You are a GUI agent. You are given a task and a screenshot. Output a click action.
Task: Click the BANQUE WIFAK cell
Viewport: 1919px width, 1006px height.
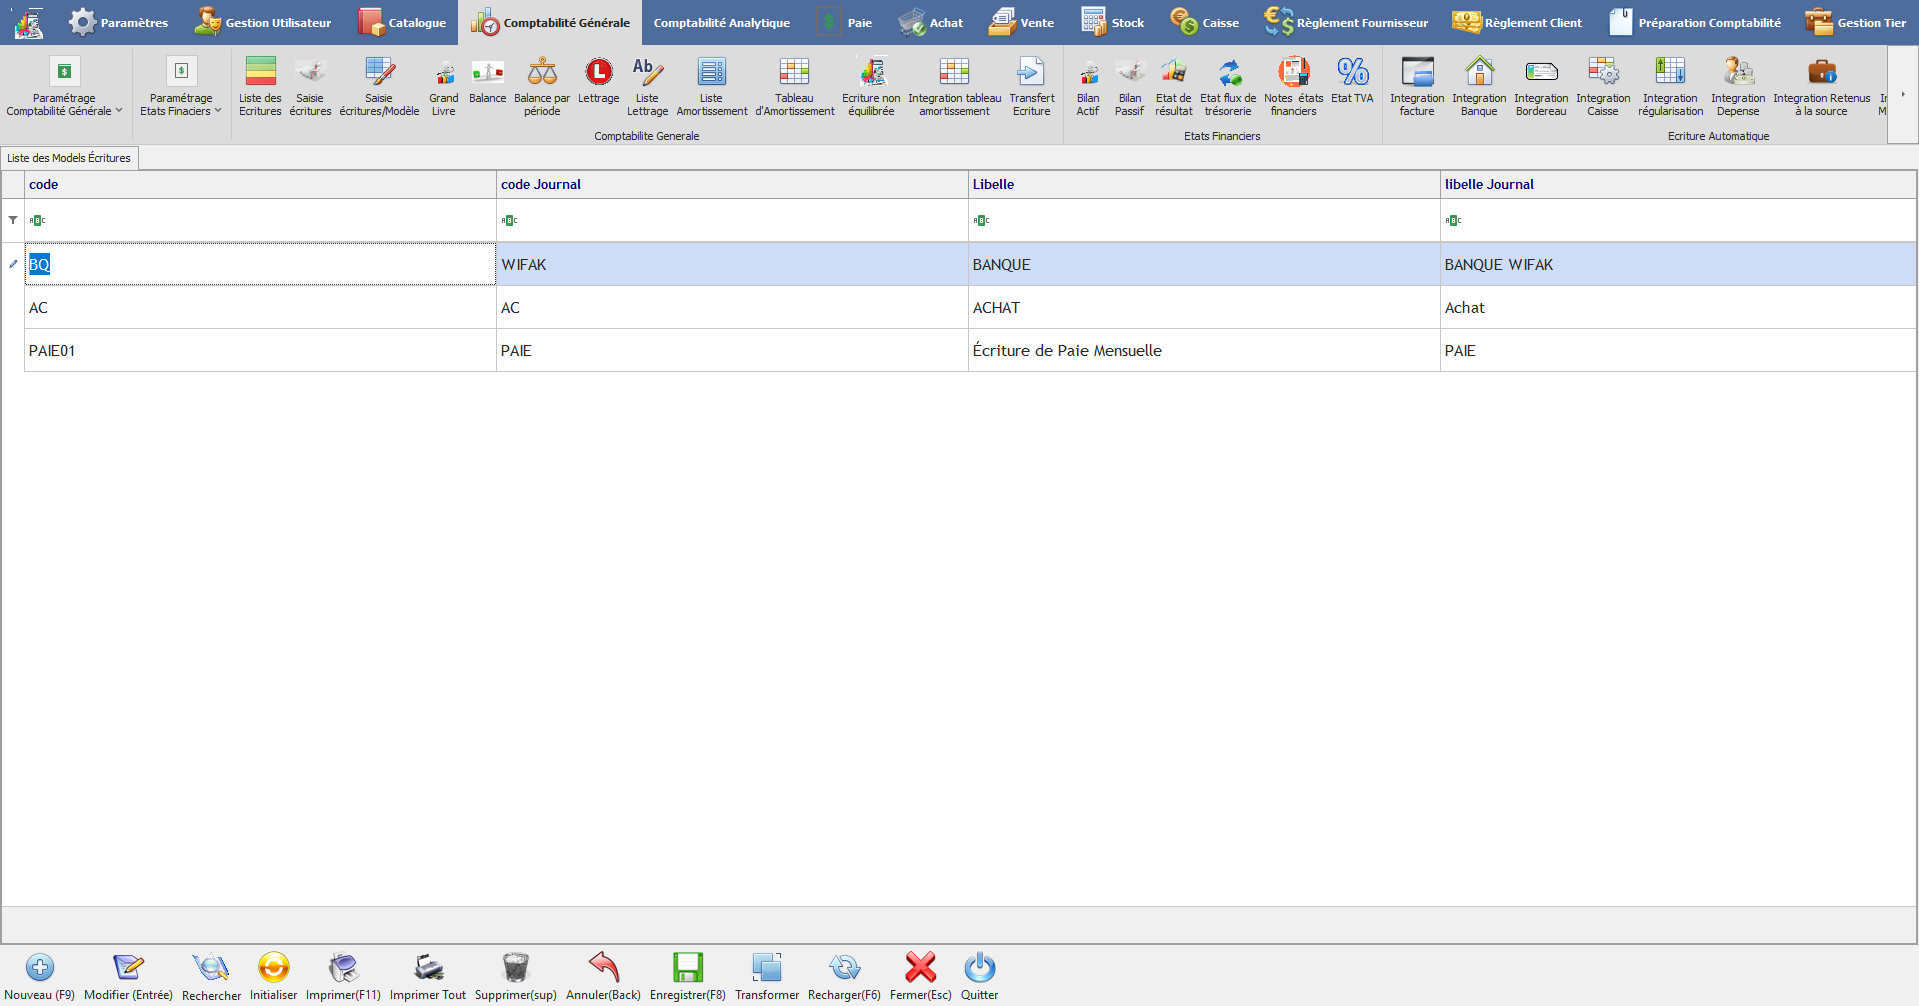[1678, 264]
